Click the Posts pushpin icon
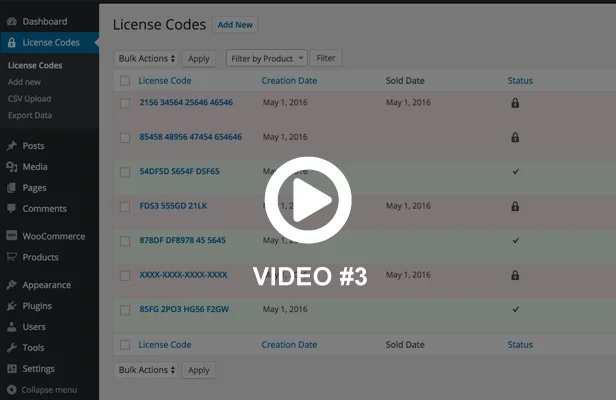This screenshot has width=616, height=400. [11, 146]
